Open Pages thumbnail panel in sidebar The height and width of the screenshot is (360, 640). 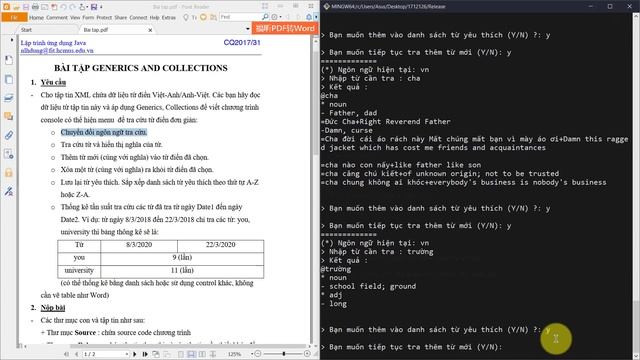click(x=9, y=79)
